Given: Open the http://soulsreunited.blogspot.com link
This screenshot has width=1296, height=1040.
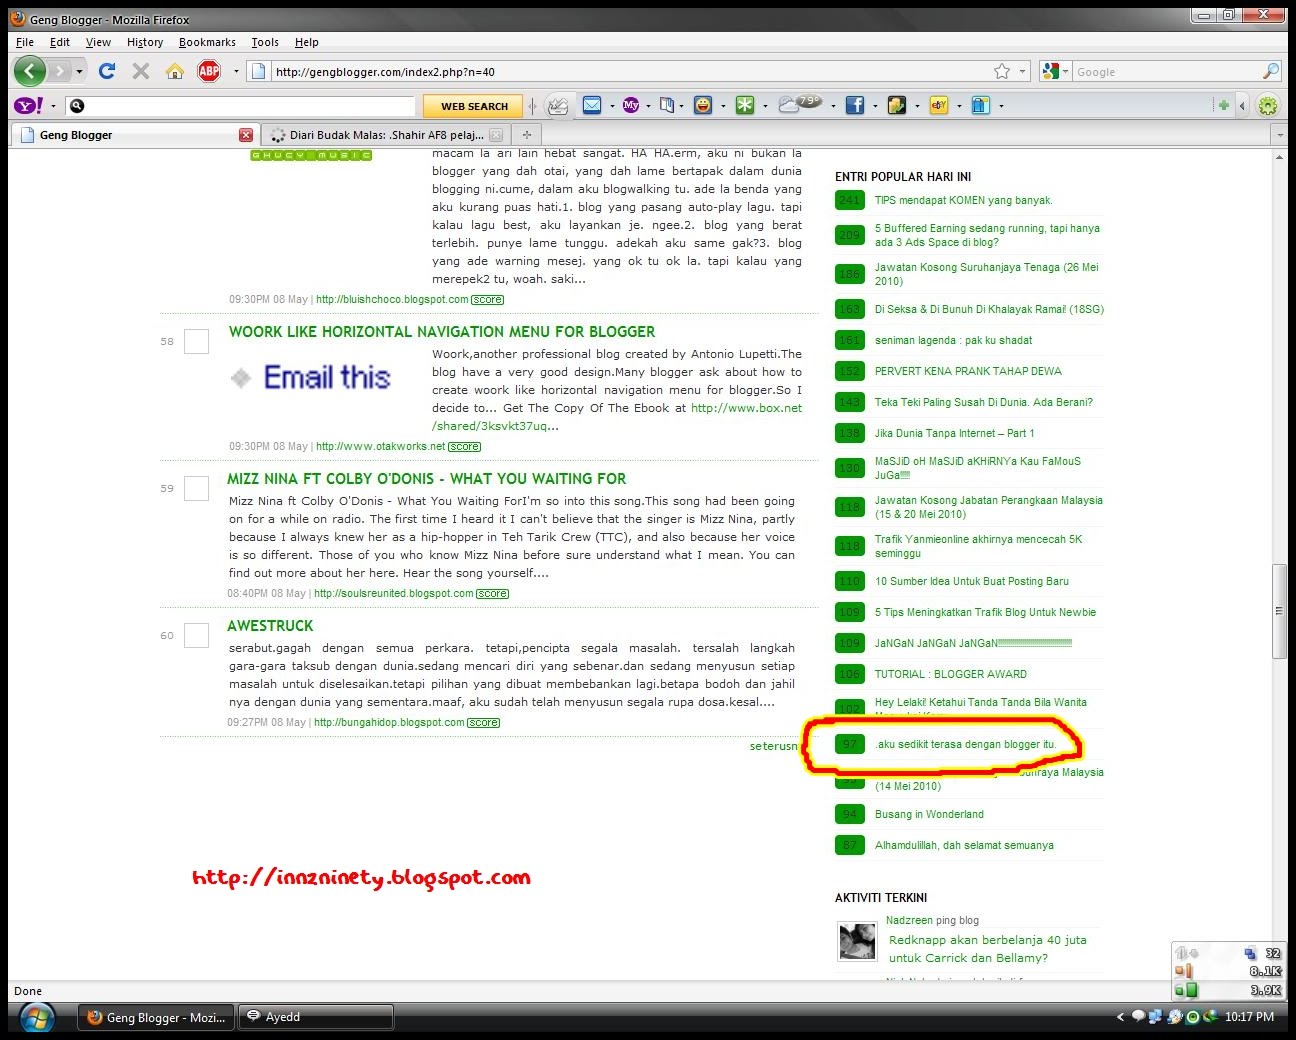Looking at the screenshot, I should 394,593.
